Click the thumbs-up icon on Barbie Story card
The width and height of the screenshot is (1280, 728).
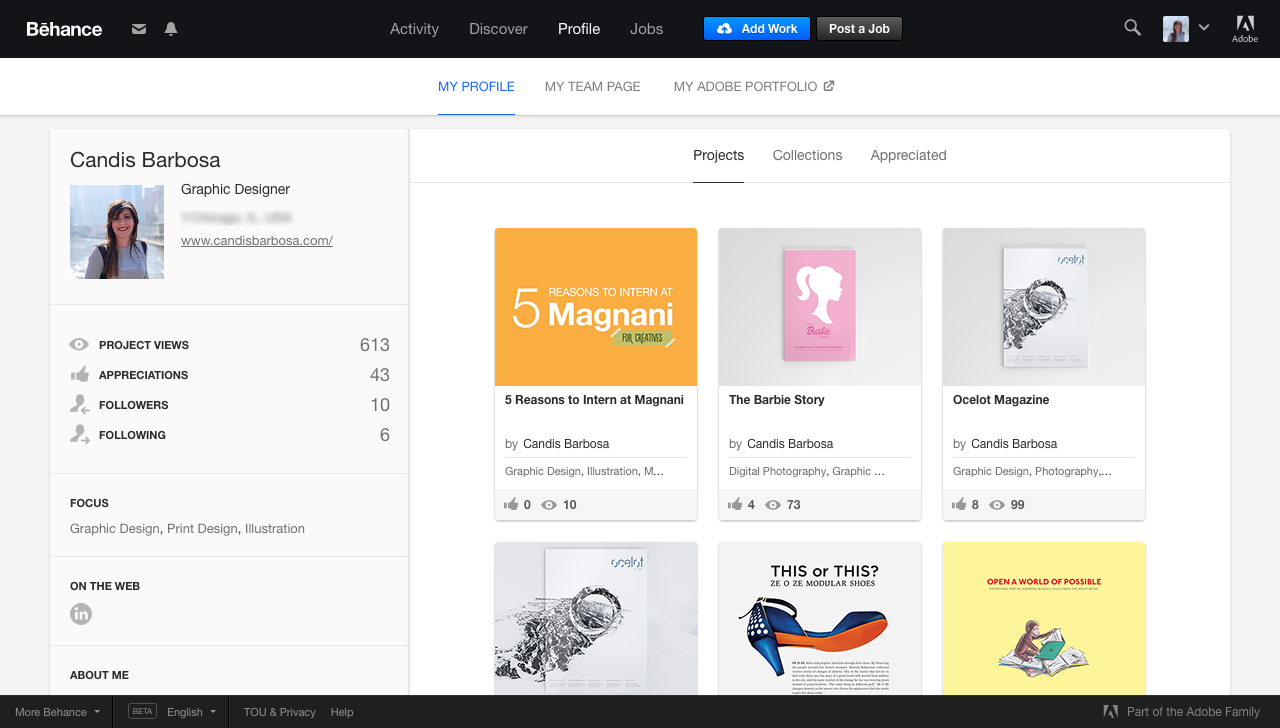pyautogui.click(x=735, y=504)
